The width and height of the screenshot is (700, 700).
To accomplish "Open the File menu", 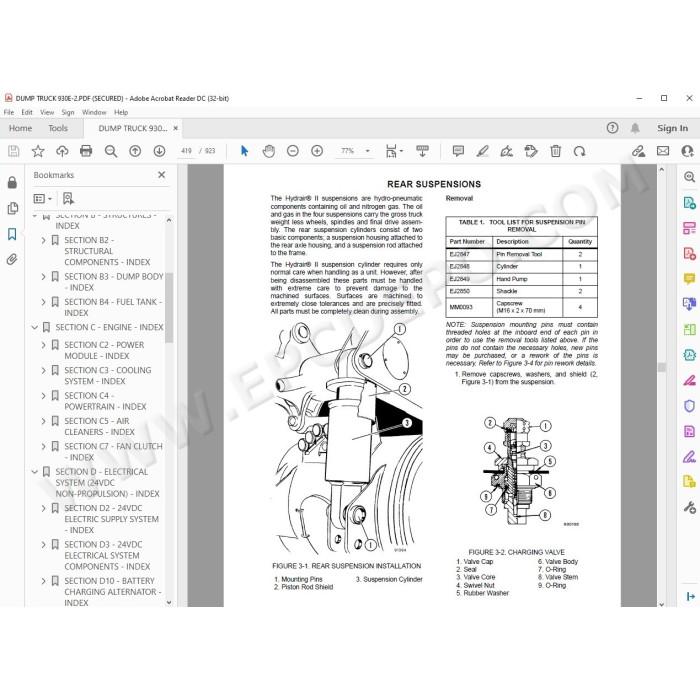I will coord(8,112).
